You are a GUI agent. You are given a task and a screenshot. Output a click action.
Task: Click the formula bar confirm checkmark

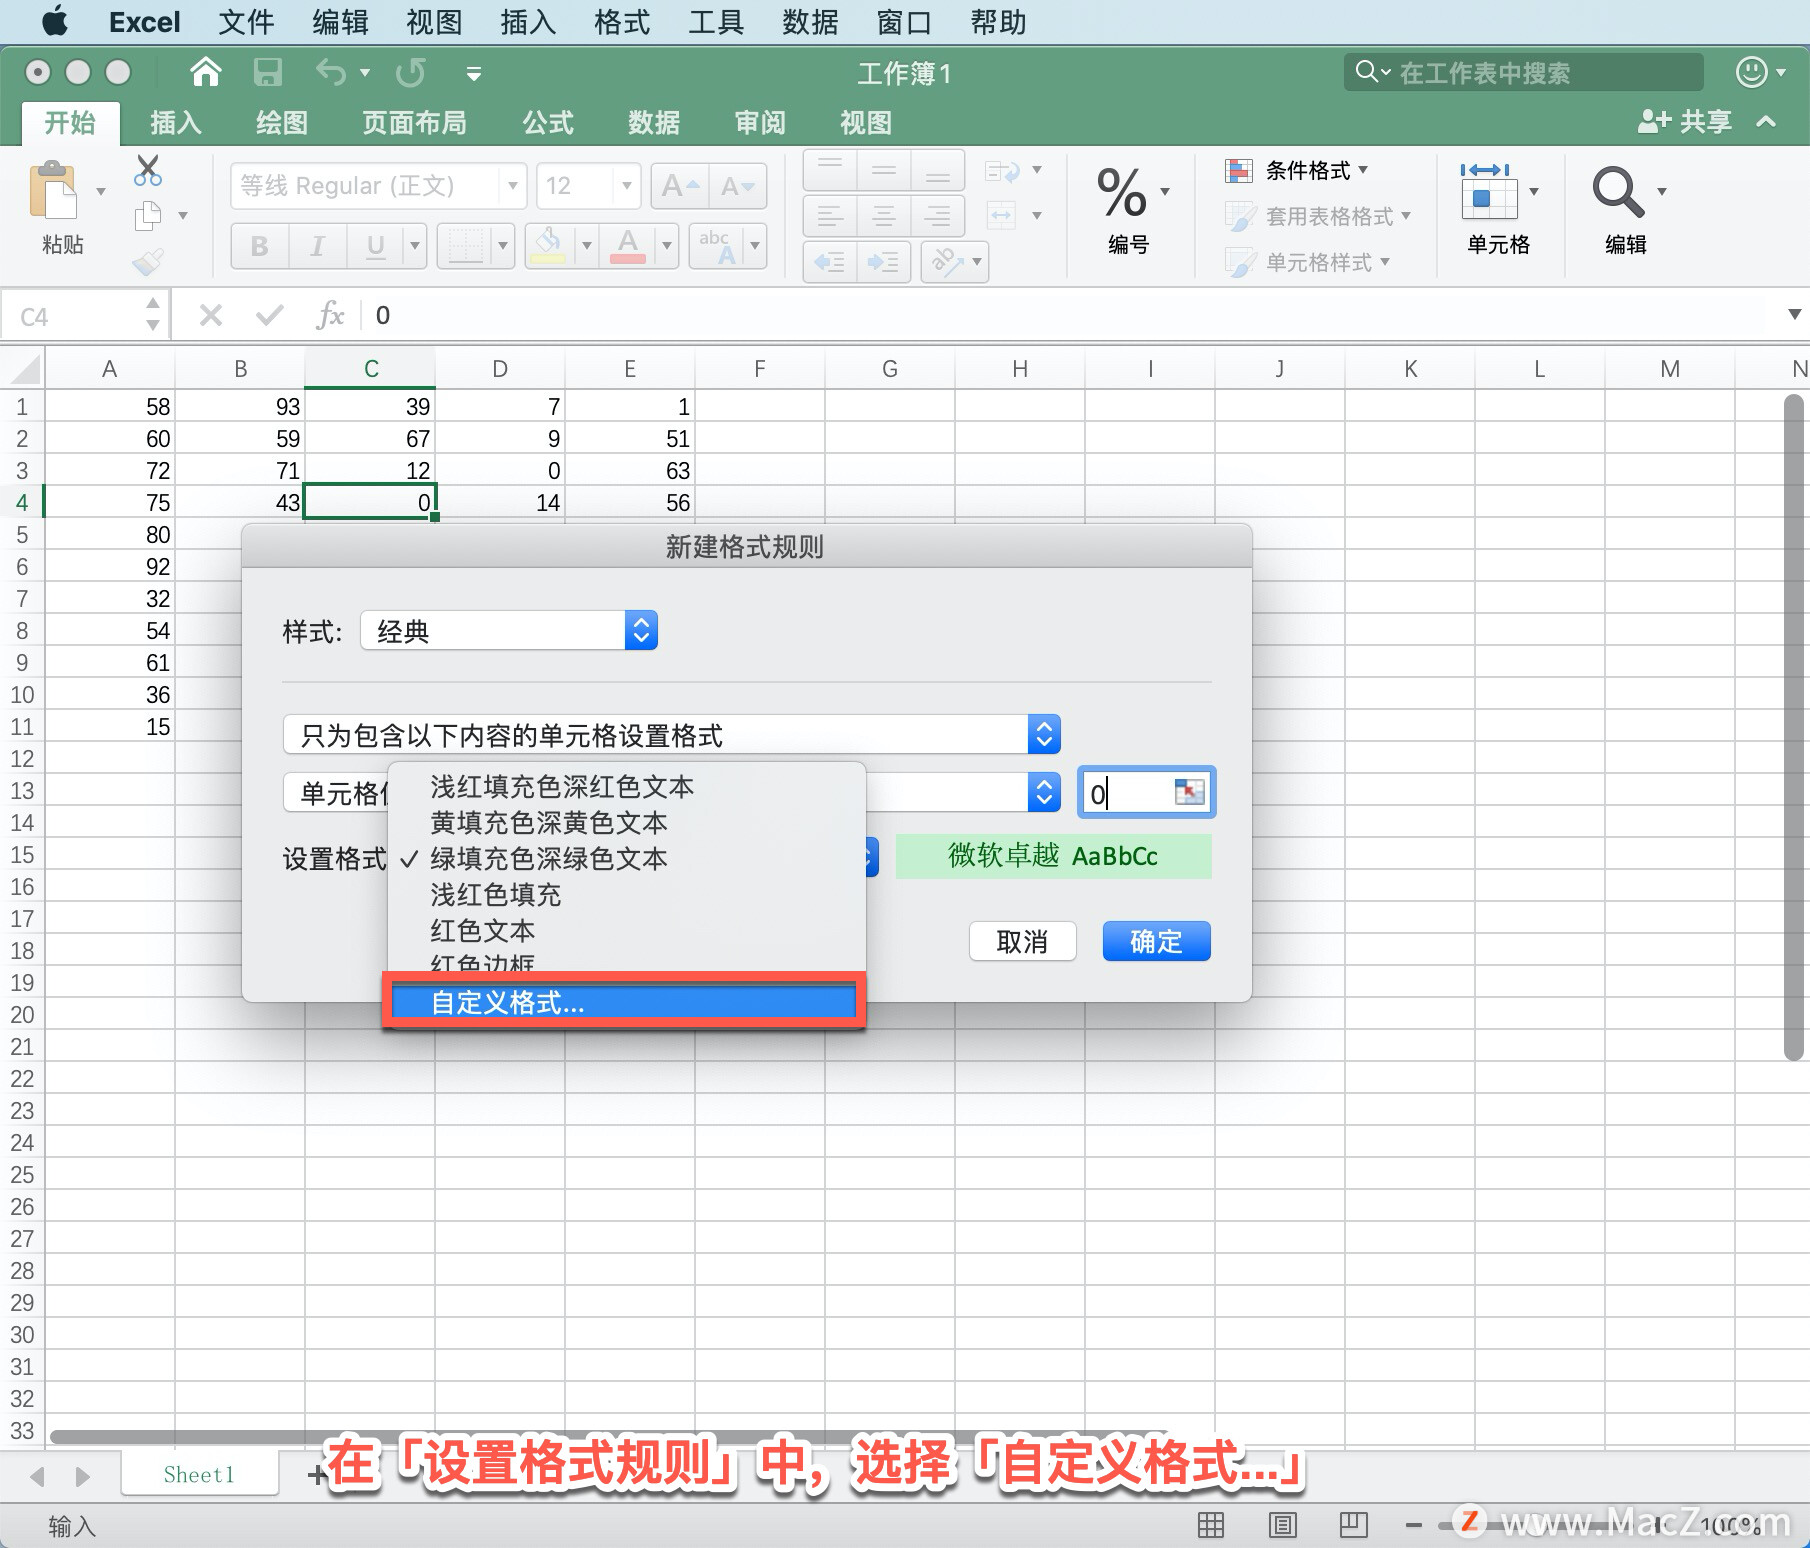[269, 315]
